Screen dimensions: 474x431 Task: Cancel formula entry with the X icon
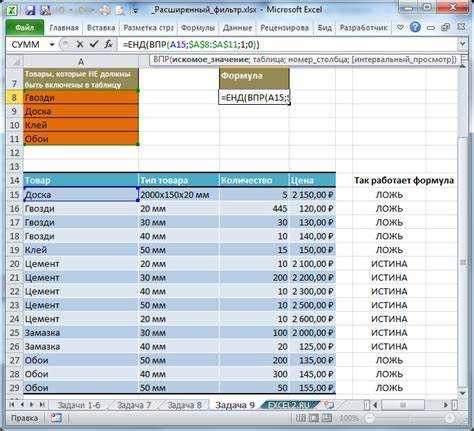click(80, 44)
